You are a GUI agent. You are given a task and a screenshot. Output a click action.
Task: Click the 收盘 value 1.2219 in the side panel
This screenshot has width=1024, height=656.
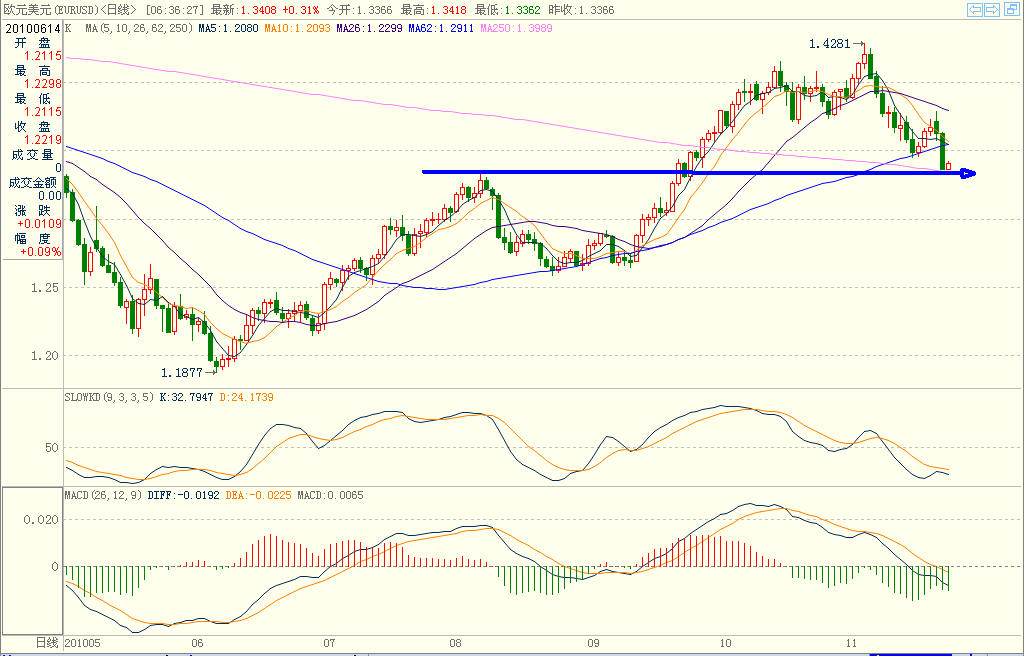[43, 140]
